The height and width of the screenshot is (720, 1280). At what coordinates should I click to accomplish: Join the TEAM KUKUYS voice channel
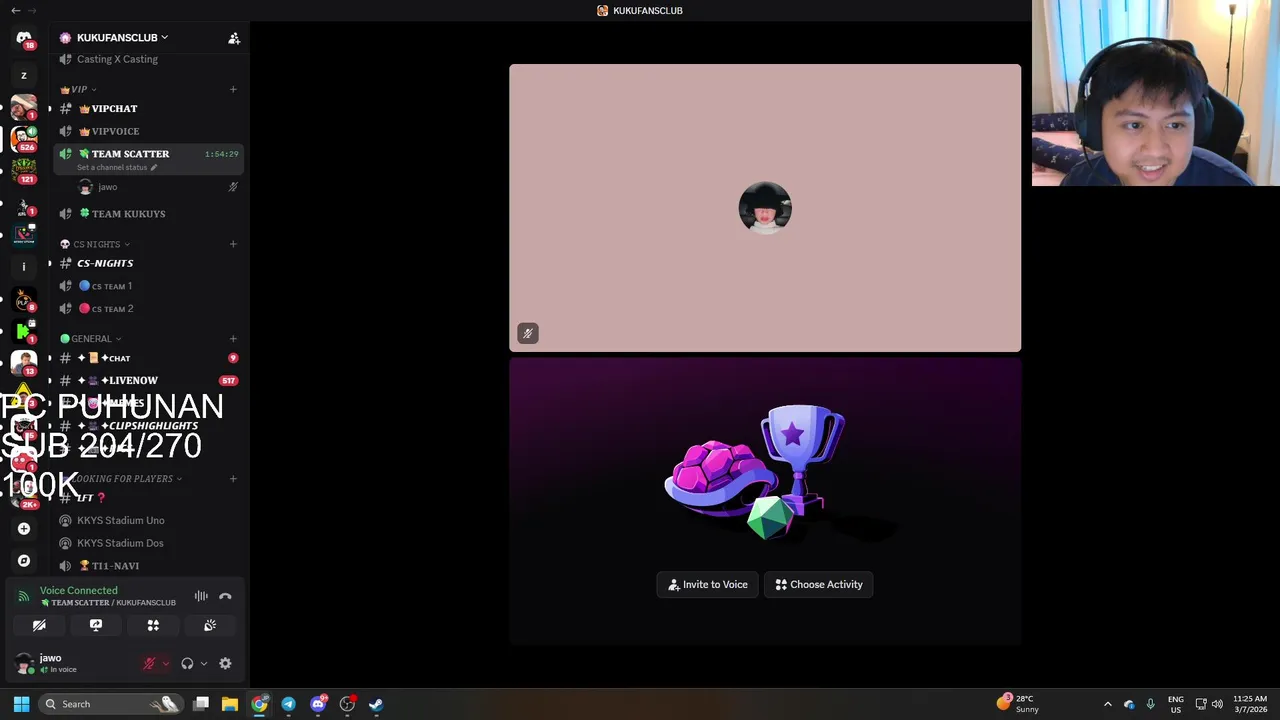(148, 214)
